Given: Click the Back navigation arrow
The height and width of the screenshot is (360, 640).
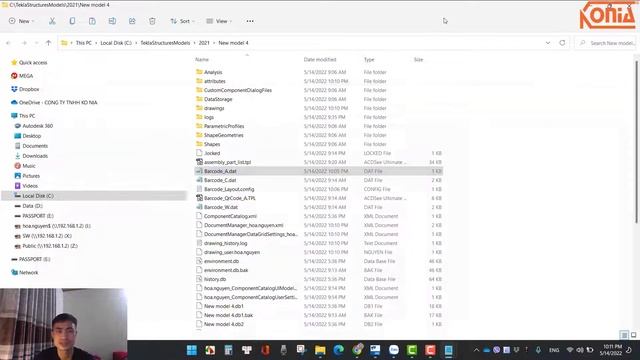Looking at the screenshot, I should pos(9,43).
